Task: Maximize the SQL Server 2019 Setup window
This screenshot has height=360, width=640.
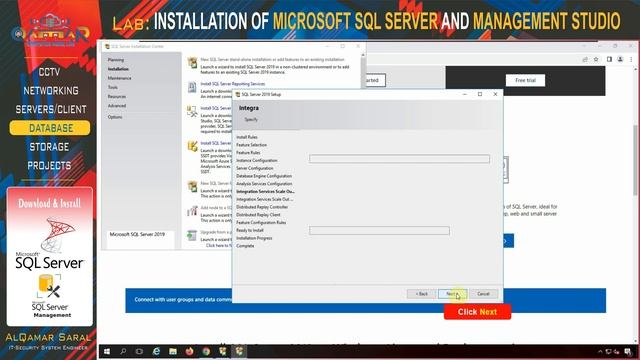Action: point(480,94)
